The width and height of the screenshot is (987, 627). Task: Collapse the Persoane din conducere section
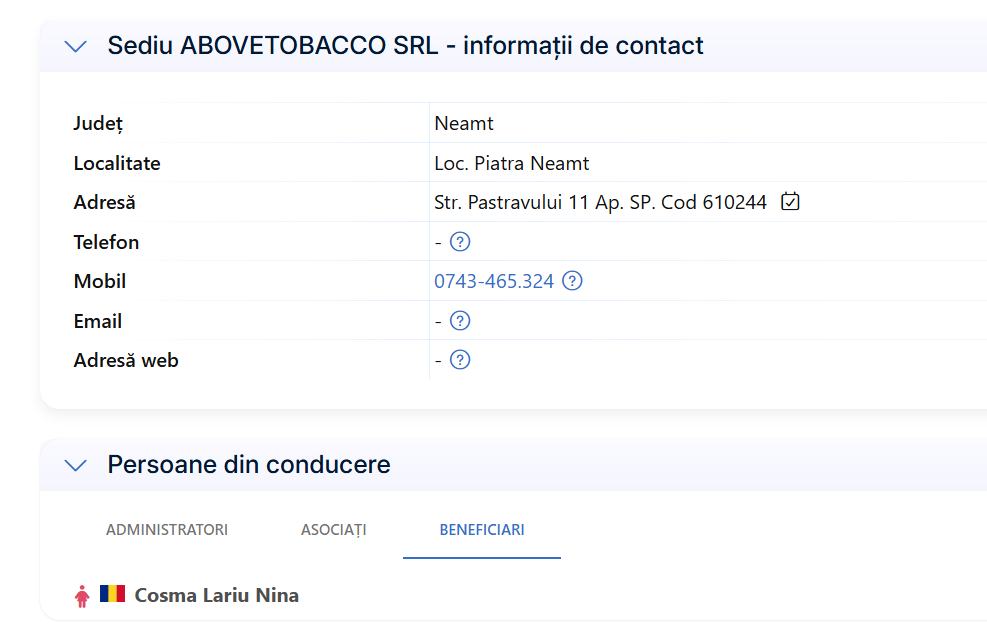tap(76, 465)
